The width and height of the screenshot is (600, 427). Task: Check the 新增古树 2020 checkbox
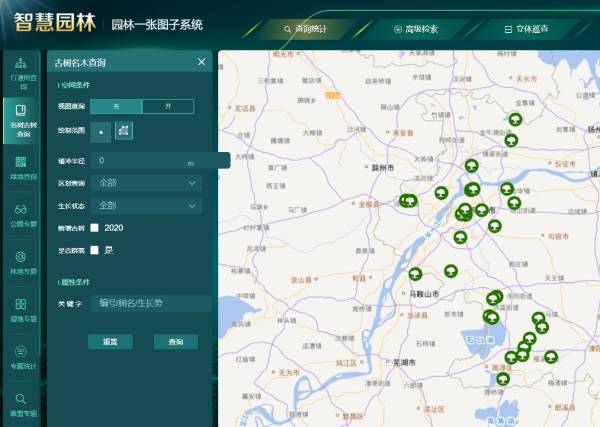[x=95, y=228]
